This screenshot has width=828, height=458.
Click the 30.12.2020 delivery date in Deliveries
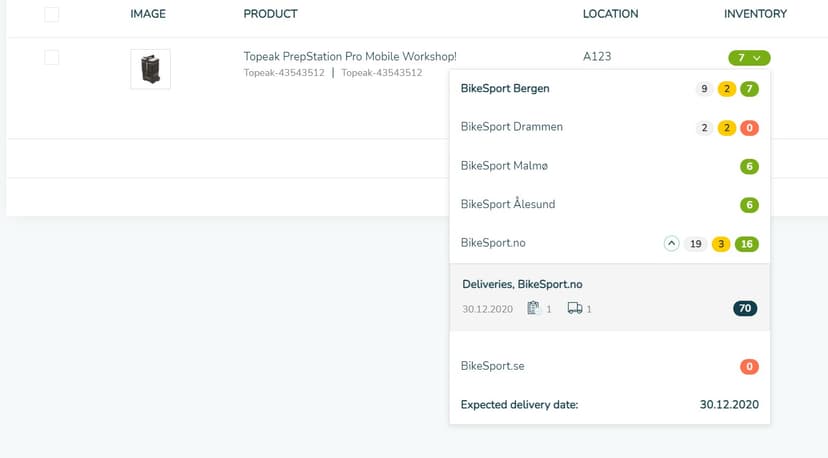click(x=487, y=309)
